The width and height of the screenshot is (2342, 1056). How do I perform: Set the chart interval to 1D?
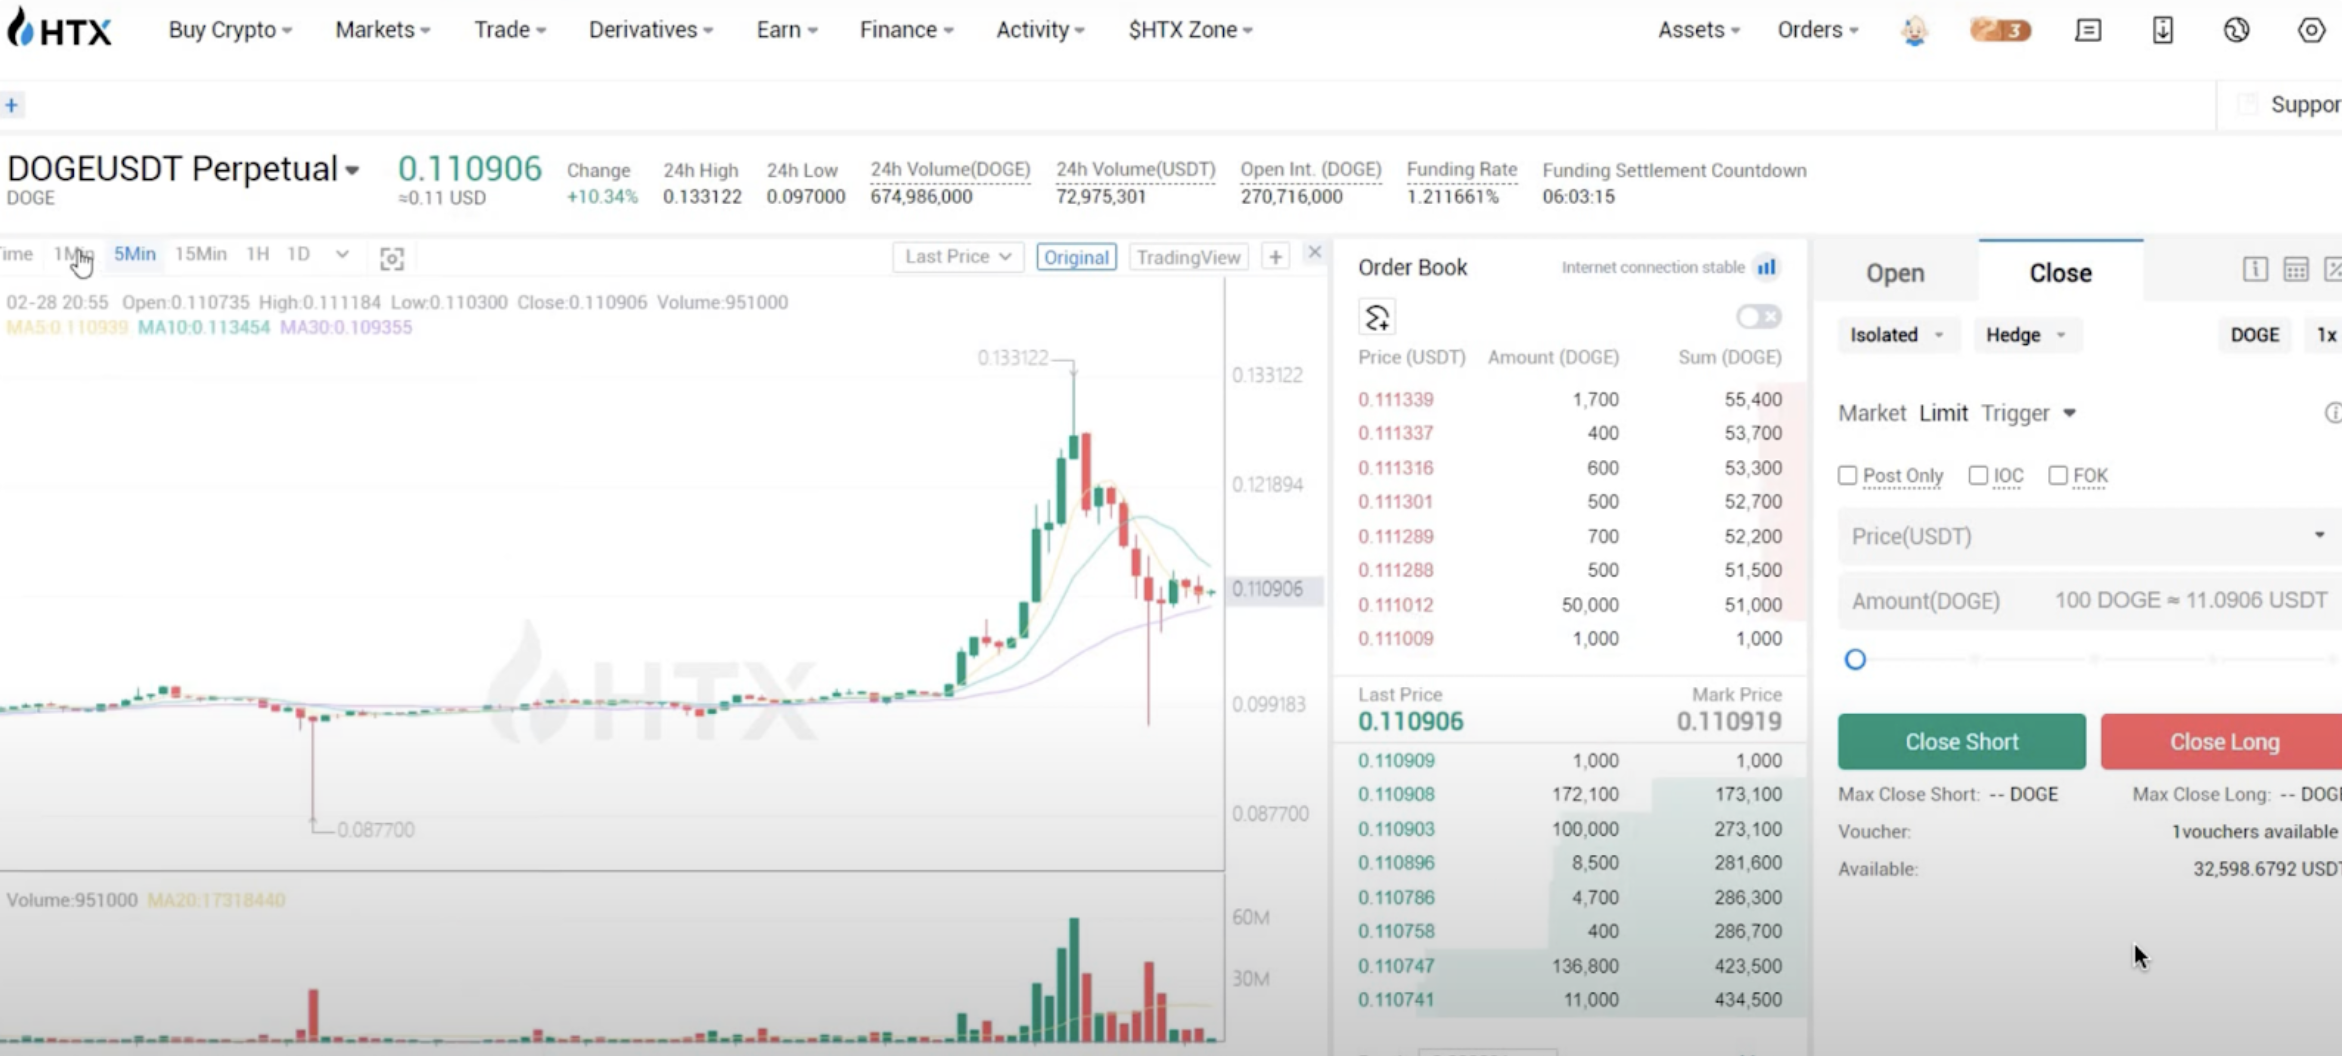298,254
